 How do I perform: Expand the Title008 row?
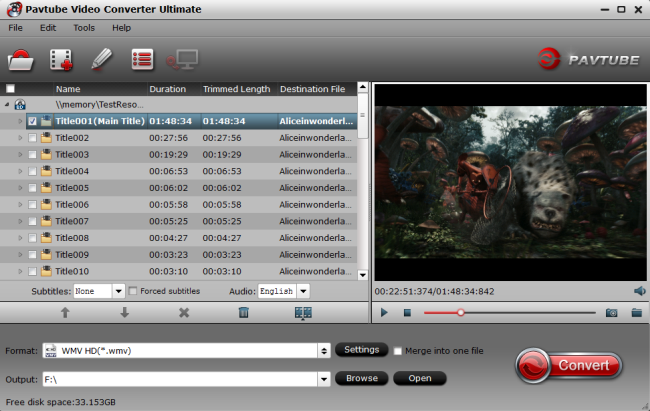click(20, 238)
